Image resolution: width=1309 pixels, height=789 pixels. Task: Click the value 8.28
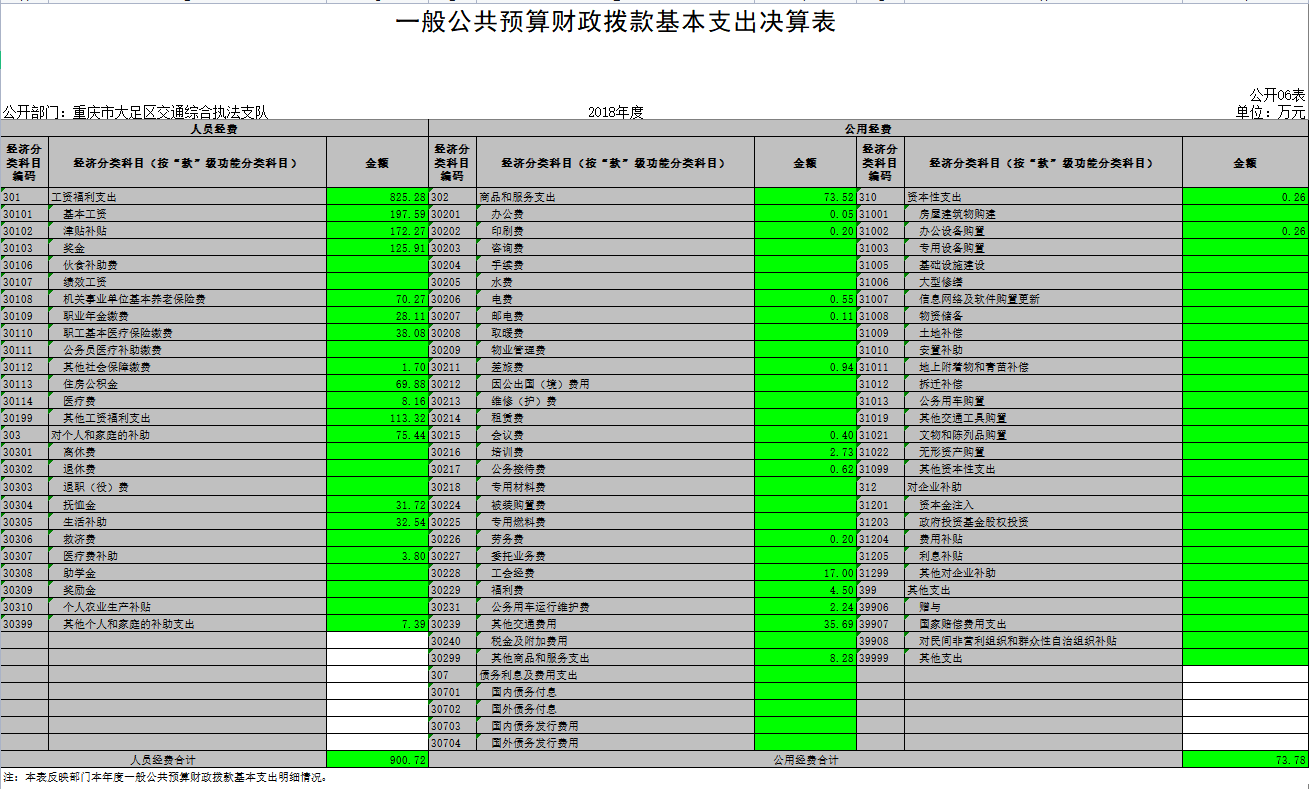coord(805,658)
